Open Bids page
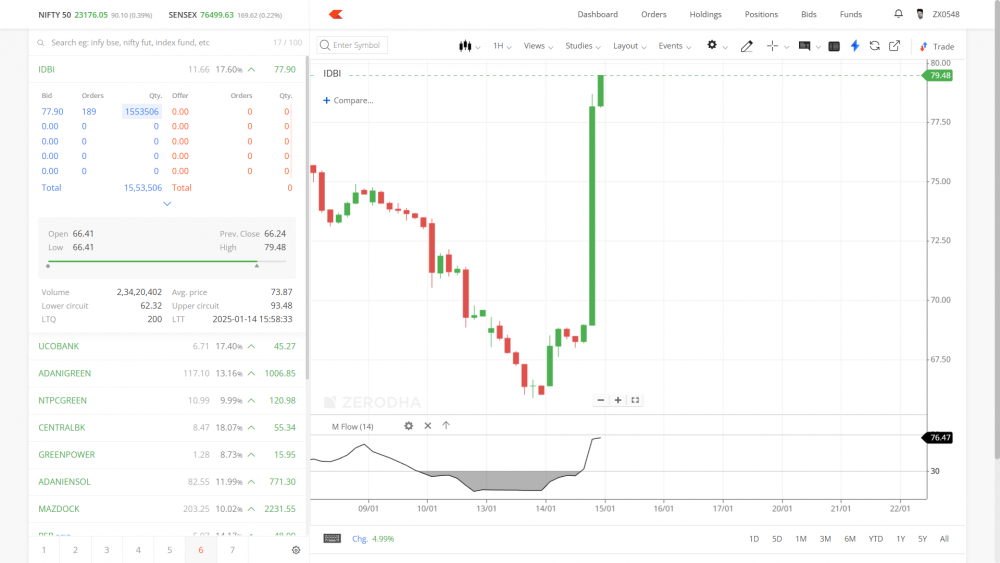This screenshot has height=563, width=1000. point(809,14)
